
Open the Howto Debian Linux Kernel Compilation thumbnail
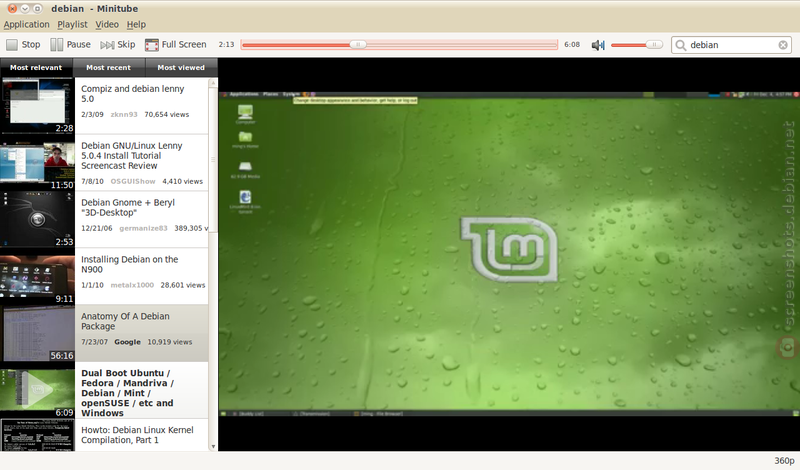37,435
